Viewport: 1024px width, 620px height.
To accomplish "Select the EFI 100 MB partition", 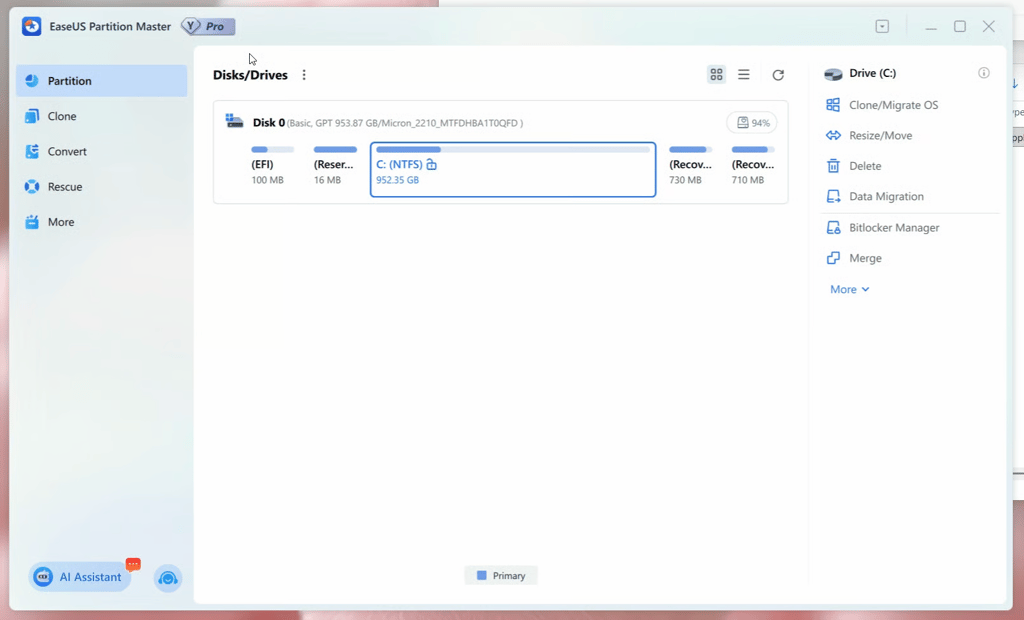I will pos(272,167).
